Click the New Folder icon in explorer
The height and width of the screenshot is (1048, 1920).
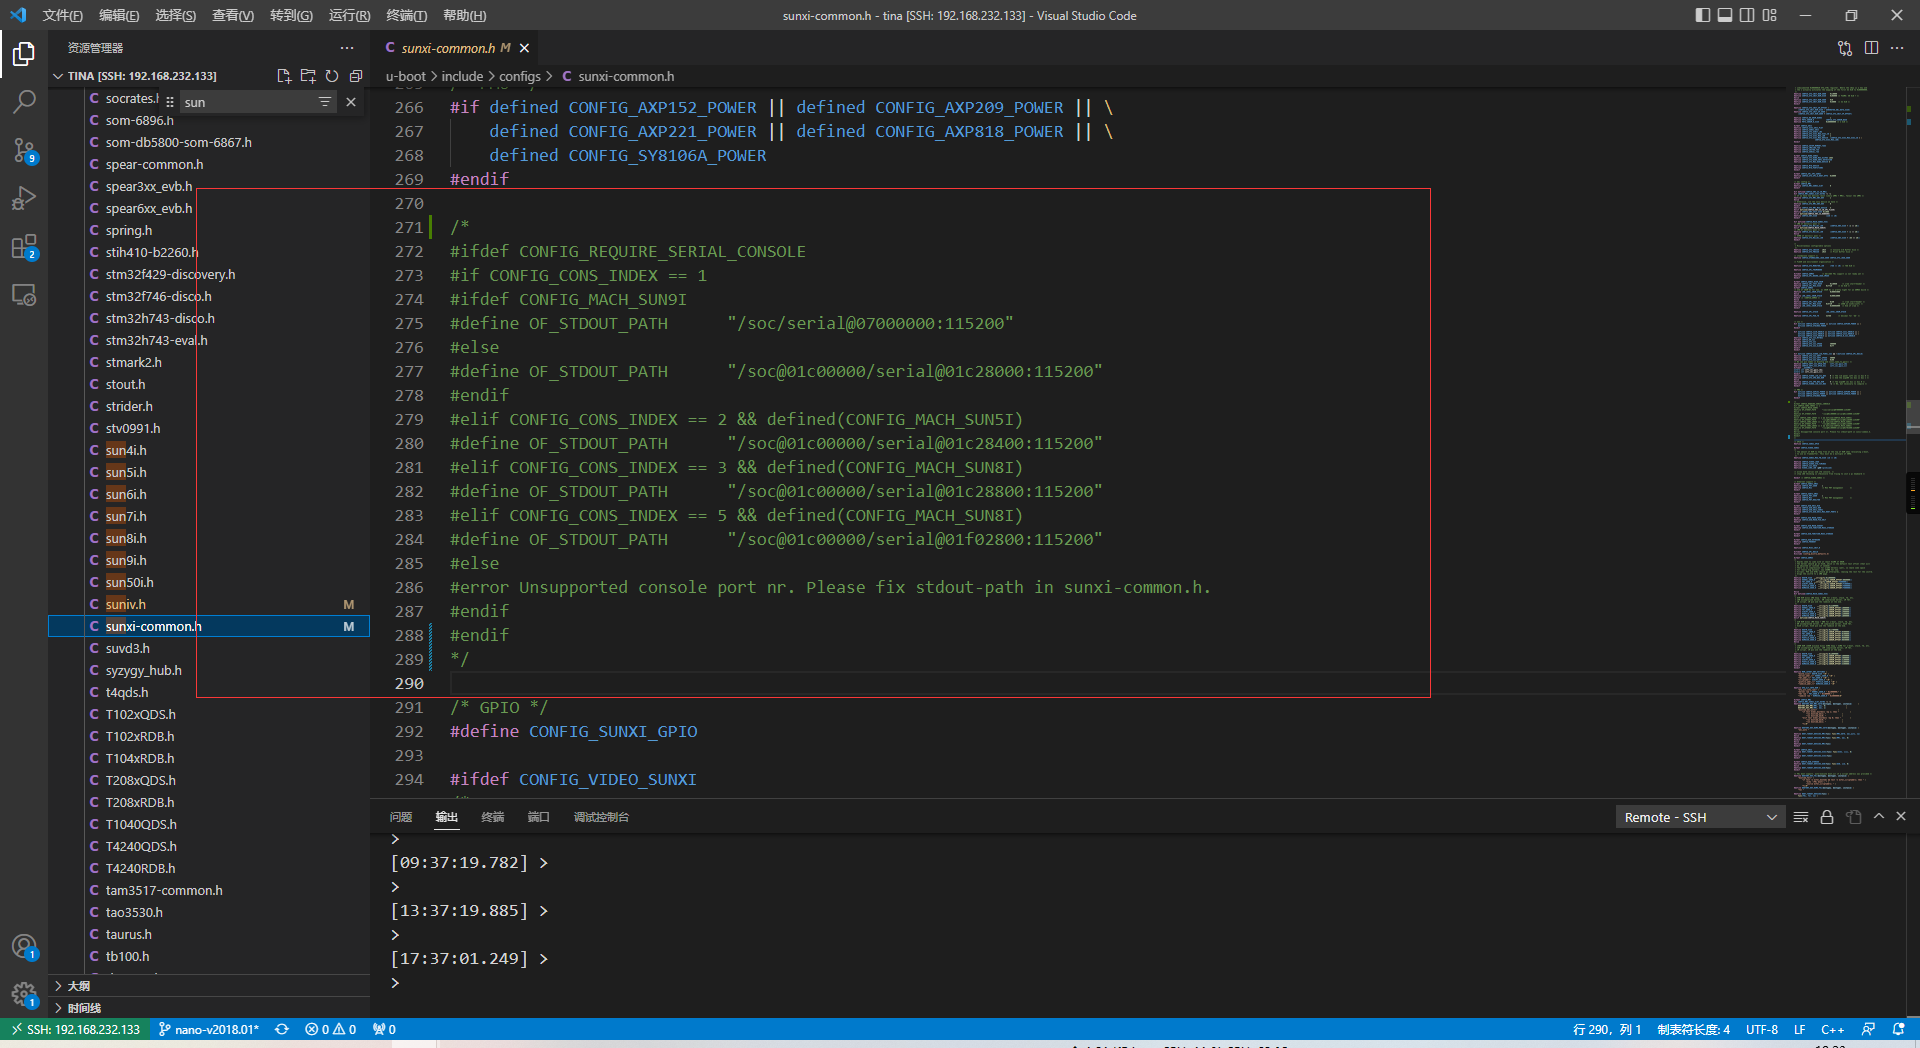point(308,76)
